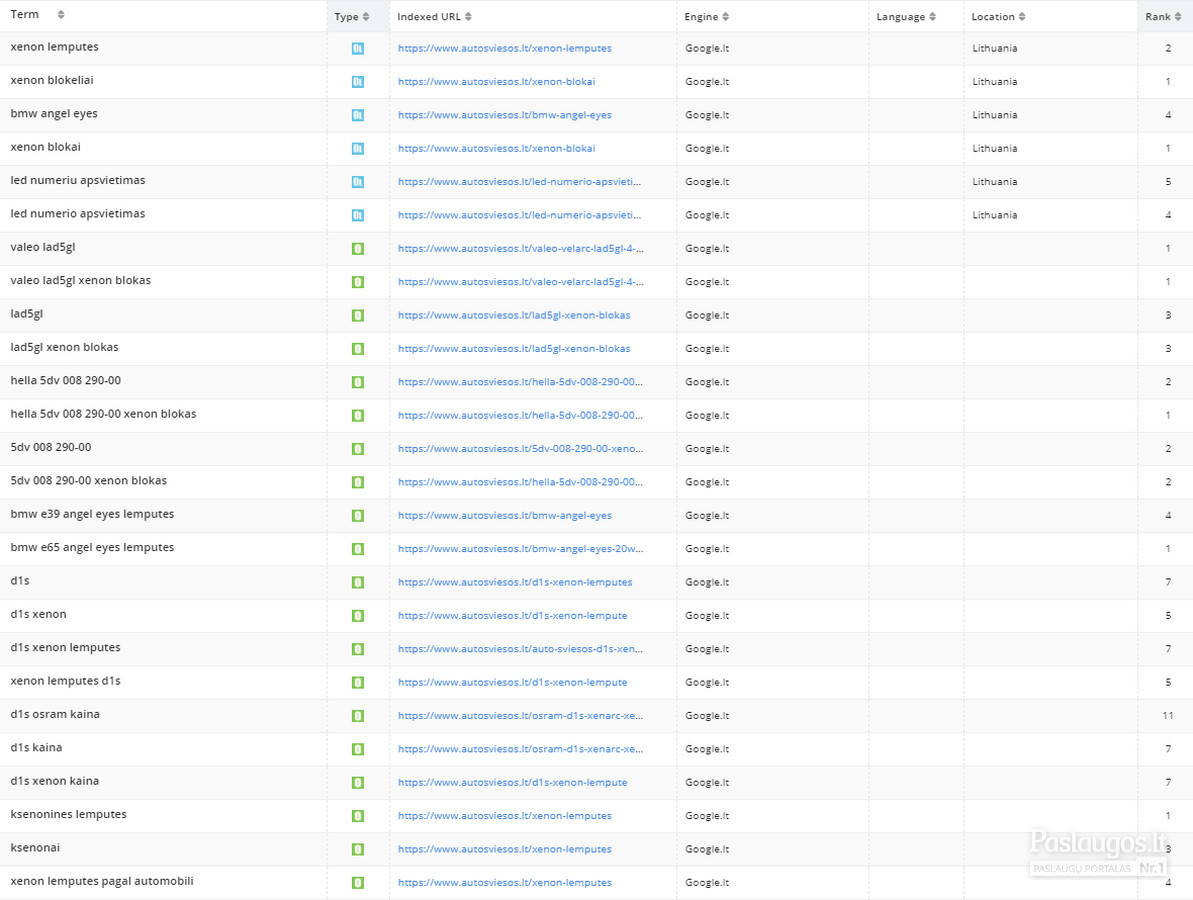Screen dimensions: 1193x900
Task: Open xenon-blokai URL in xenon blokeliai row
Action: pyautogui.click(x=496, y=81)
